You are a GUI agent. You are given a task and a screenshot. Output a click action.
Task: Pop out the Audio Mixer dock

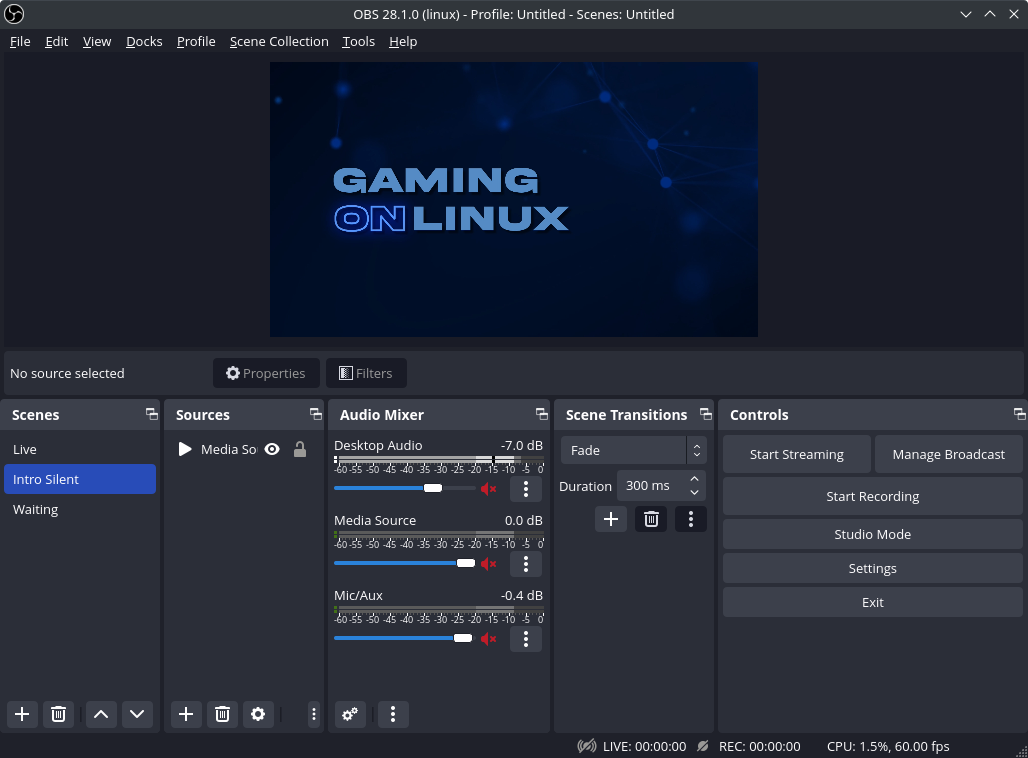click(542, 414)
